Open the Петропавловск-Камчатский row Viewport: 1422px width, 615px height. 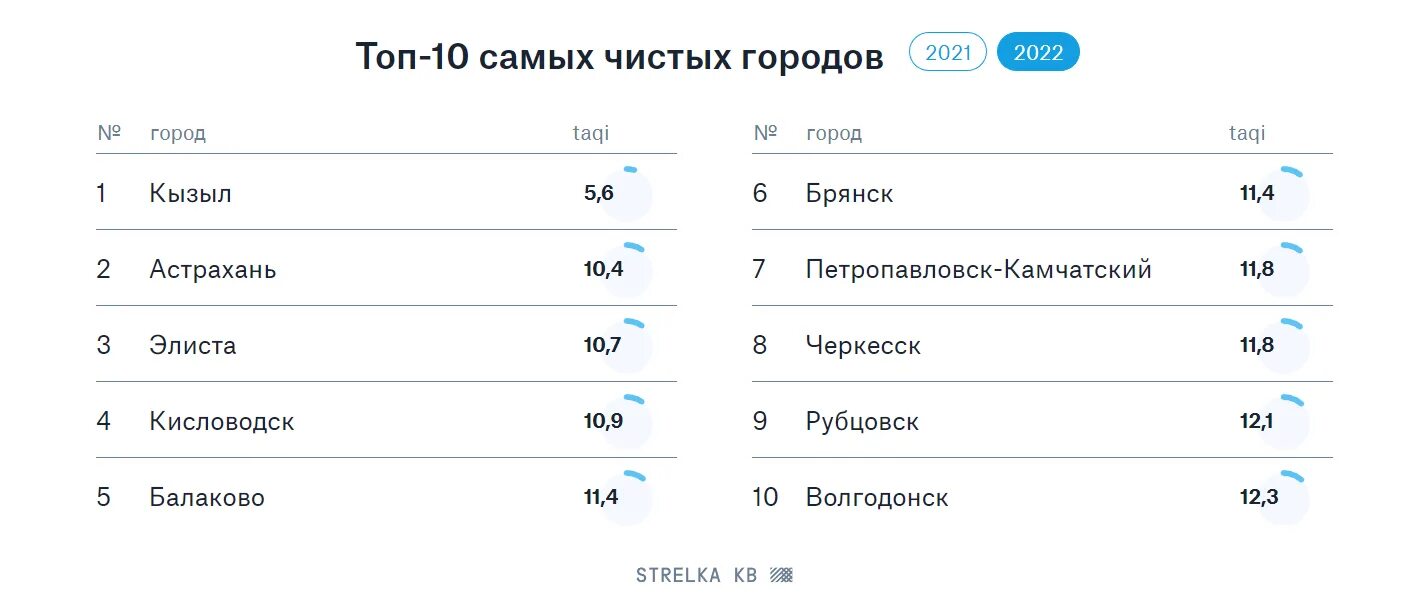coord(978,270)
